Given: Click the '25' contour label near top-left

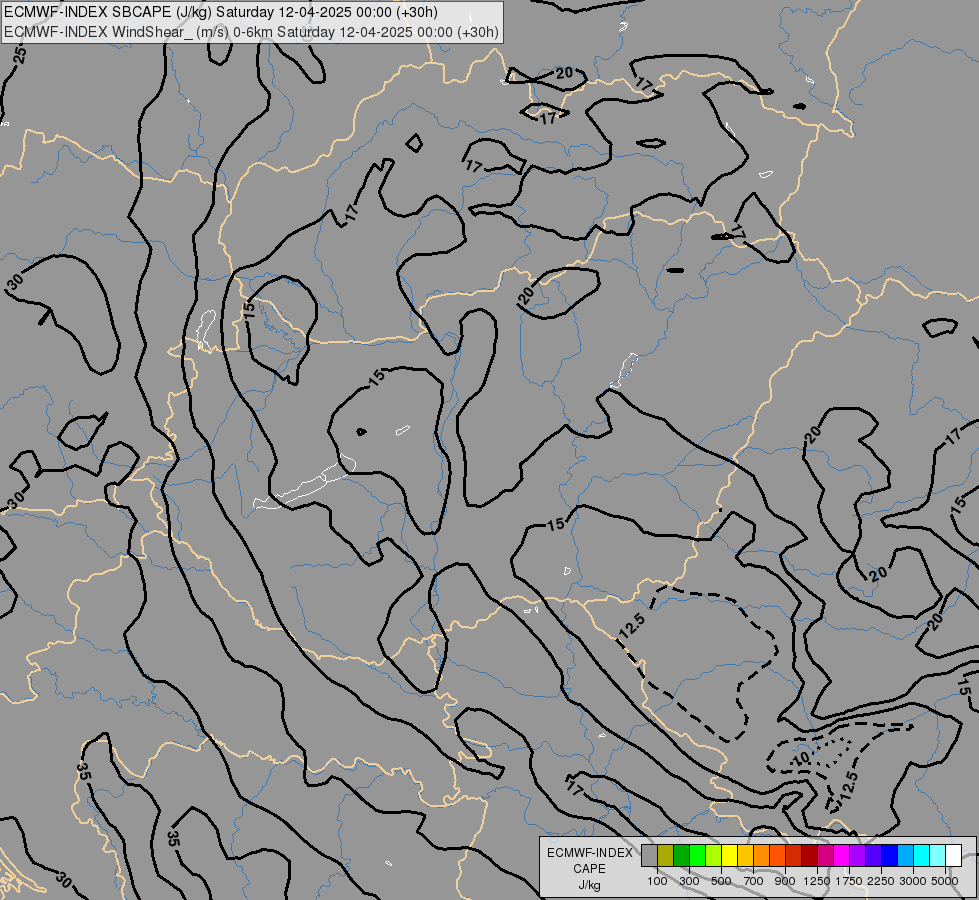Looking at the screenshot, I should click(x=20, y=55).
